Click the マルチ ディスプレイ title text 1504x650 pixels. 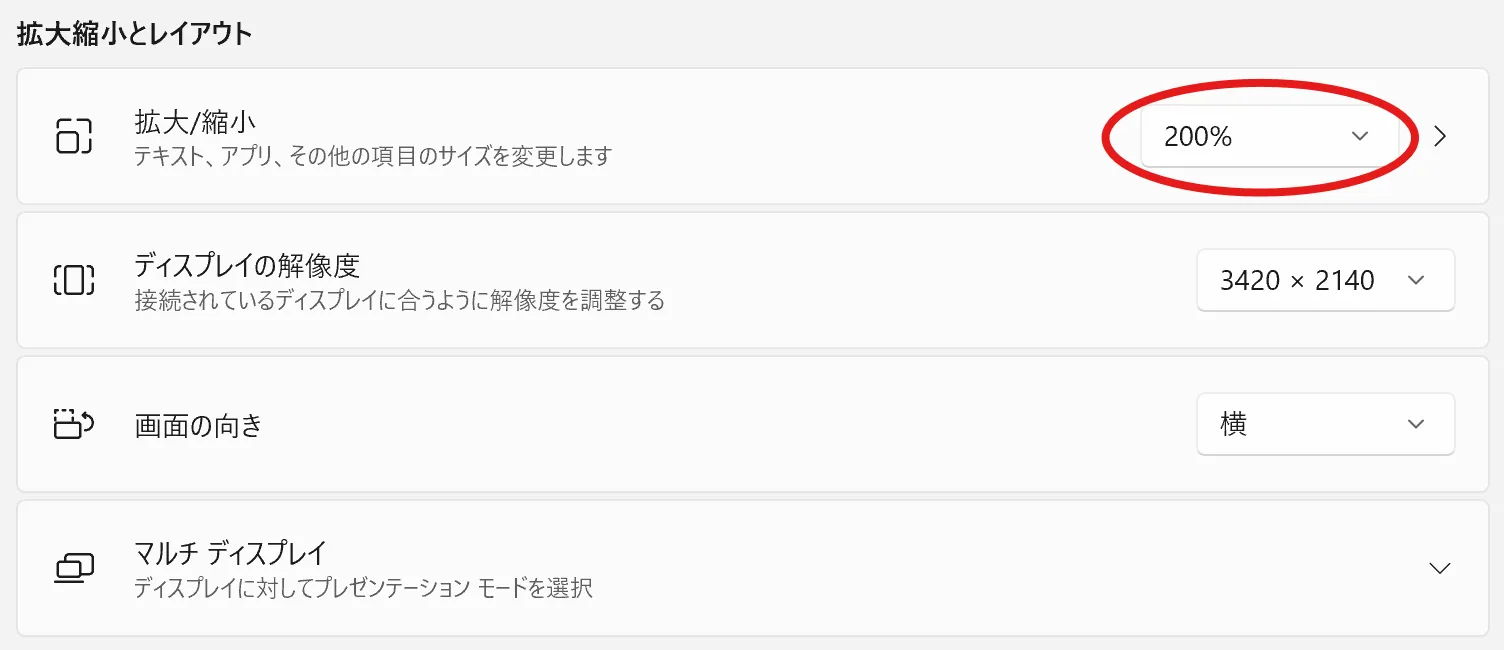231,552
